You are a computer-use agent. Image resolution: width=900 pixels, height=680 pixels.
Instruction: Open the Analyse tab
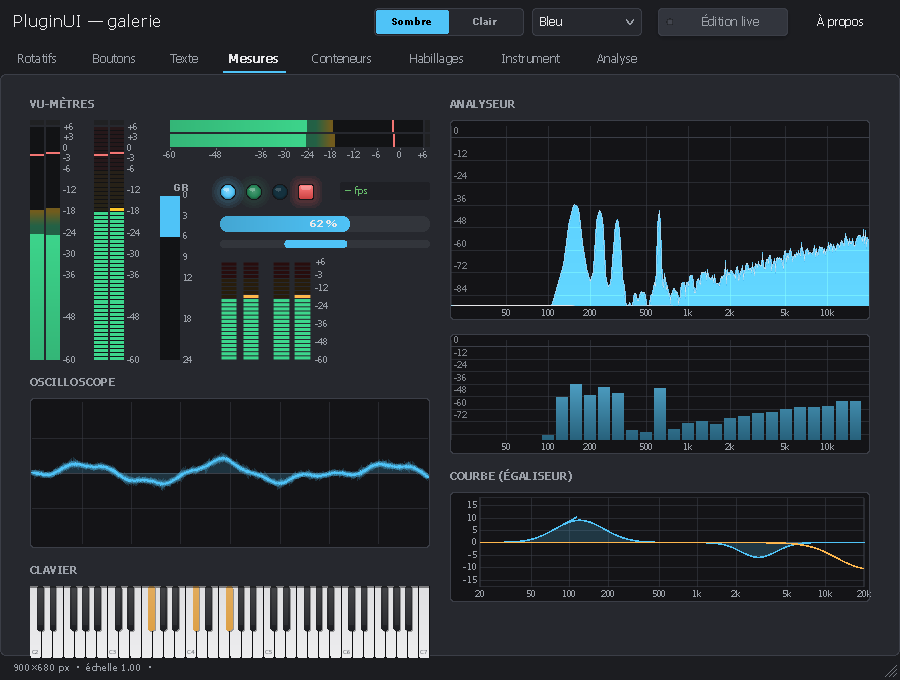(x=617, y=59)
